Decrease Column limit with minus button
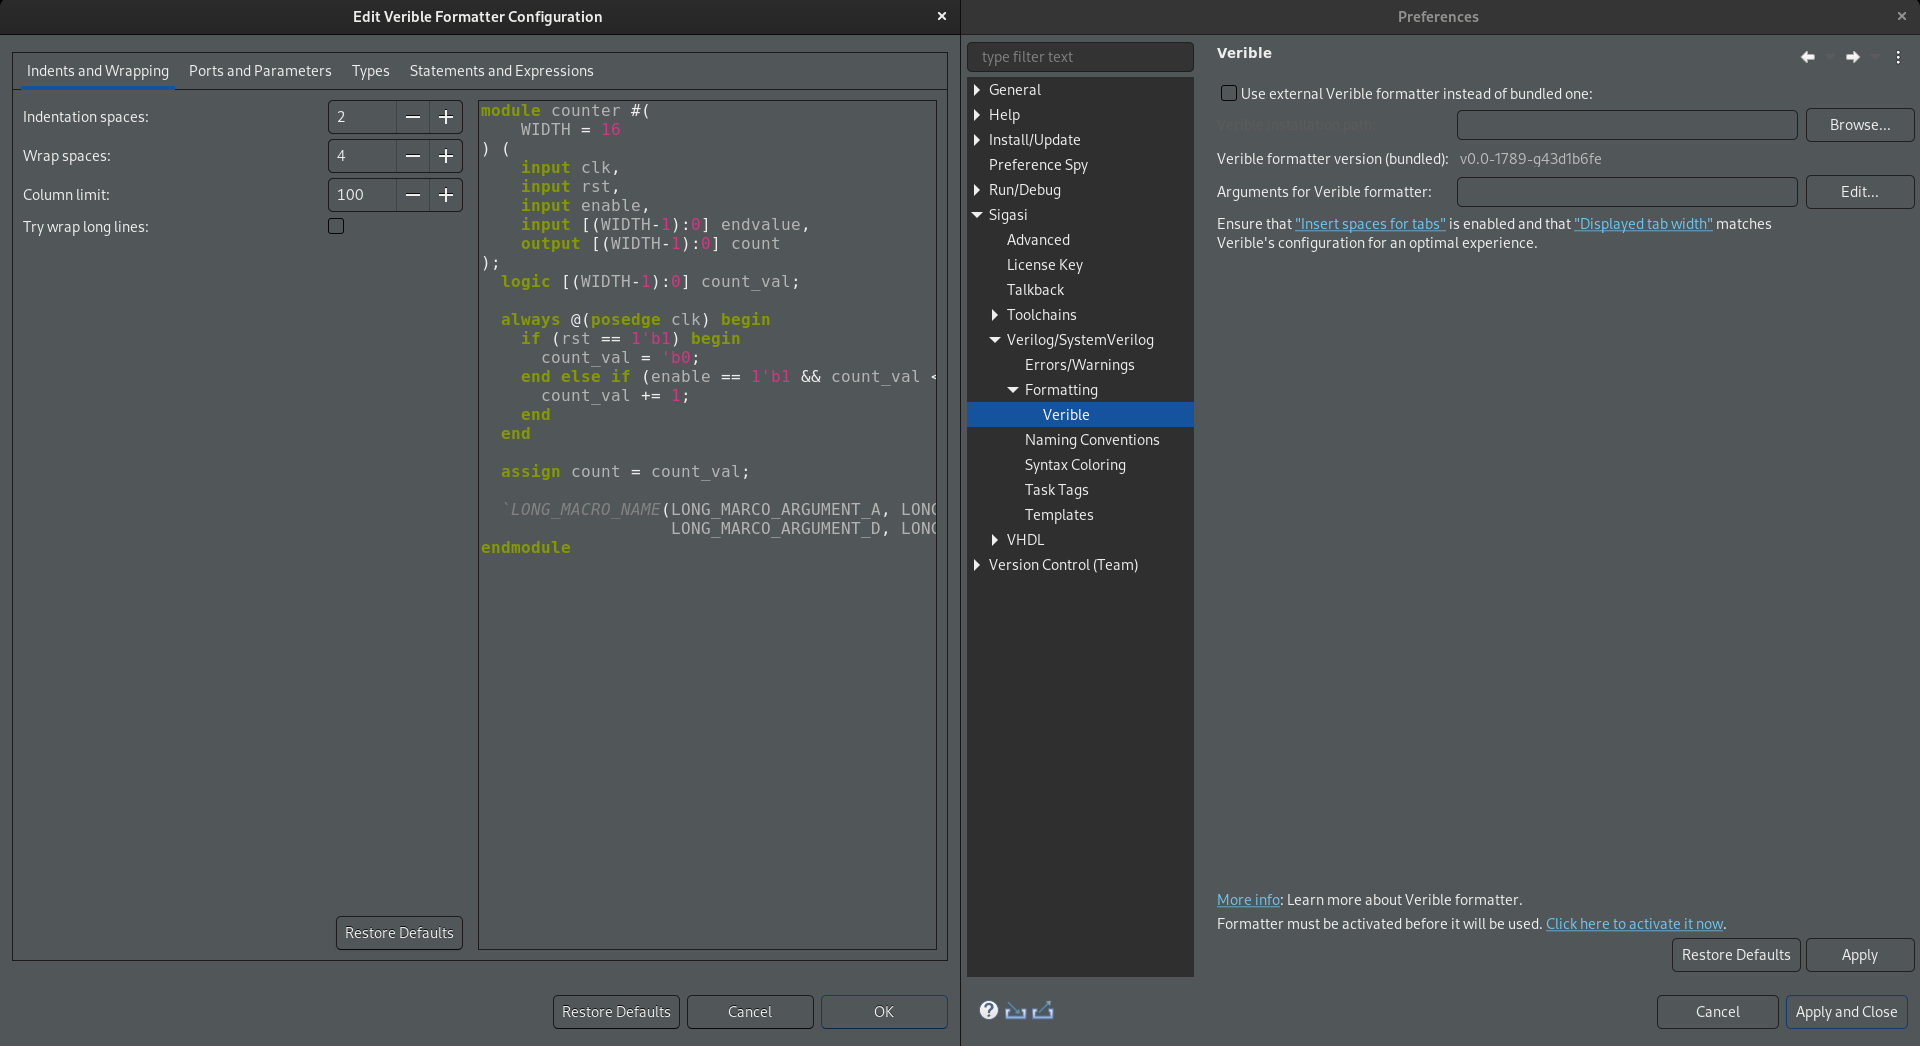The height and width of the screenshot is (1046, 1920). point(412,195)
